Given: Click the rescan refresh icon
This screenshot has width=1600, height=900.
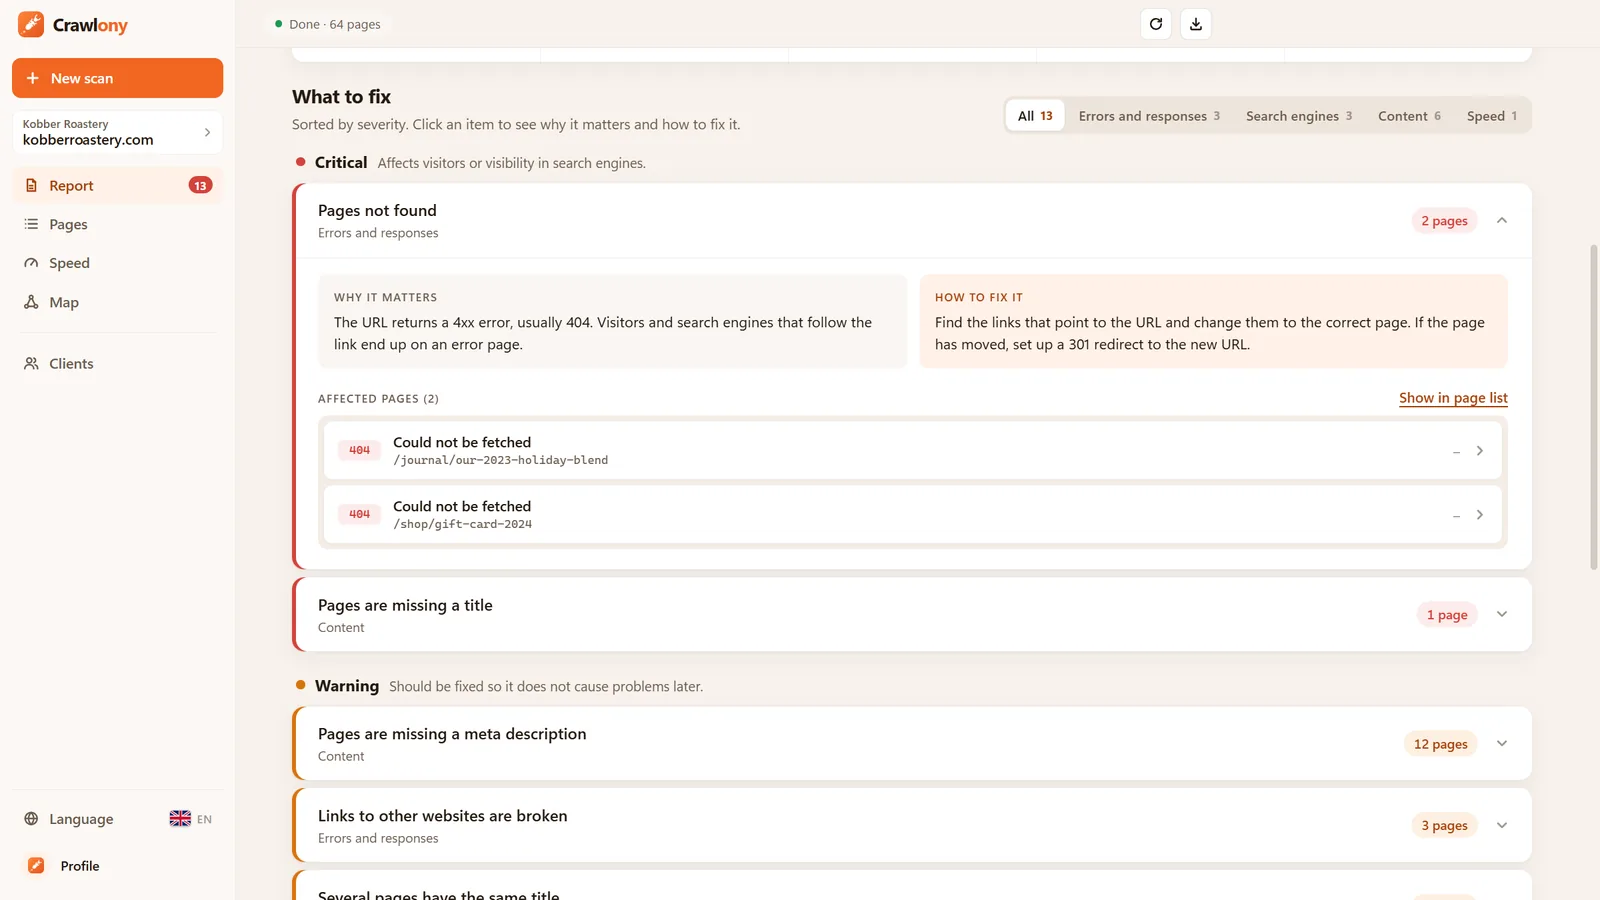Looking at the screenshot, I should click(1156, 24).
